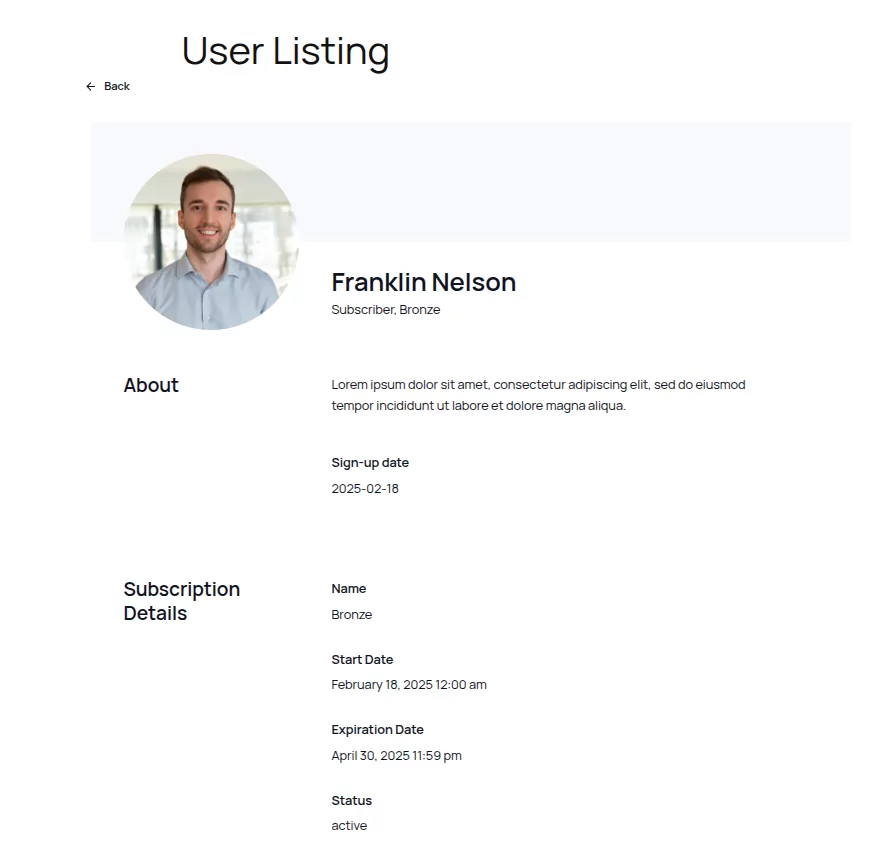The image size is (896, 868).
Task: Click the User Listing page title
Action: pos(285,51)
